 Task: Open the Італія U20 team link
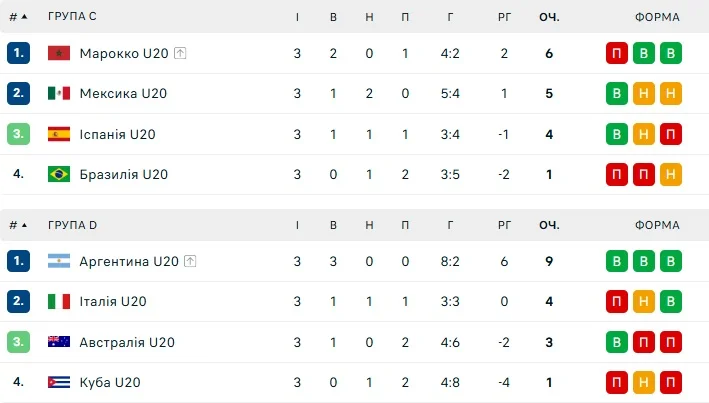(113, 301)
